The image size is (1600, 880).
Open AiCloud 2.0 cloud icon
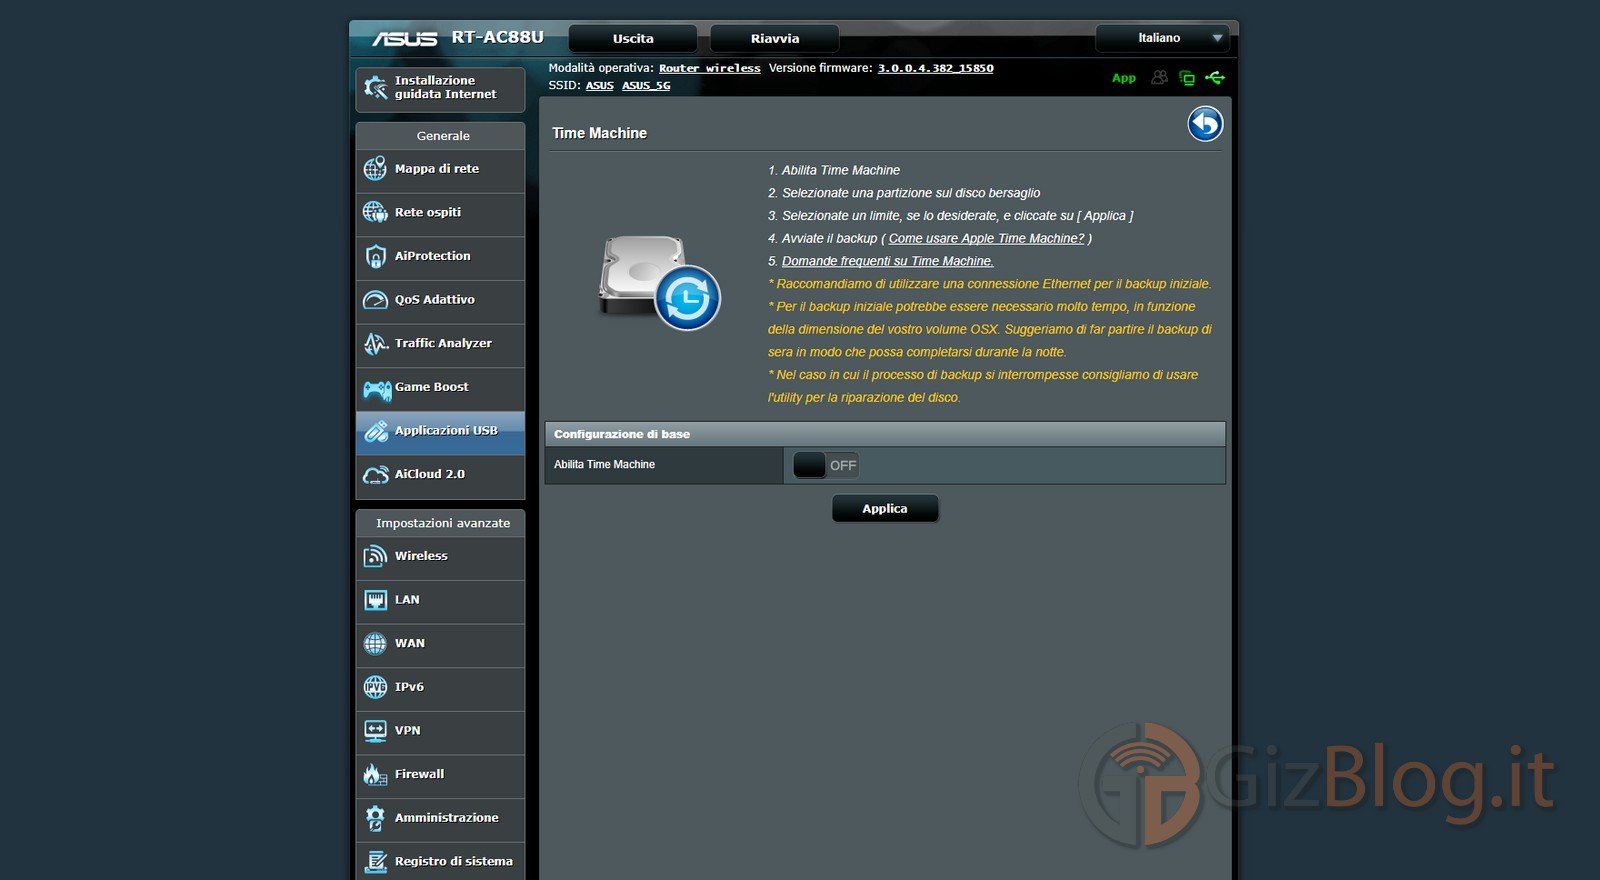(375, 475)
